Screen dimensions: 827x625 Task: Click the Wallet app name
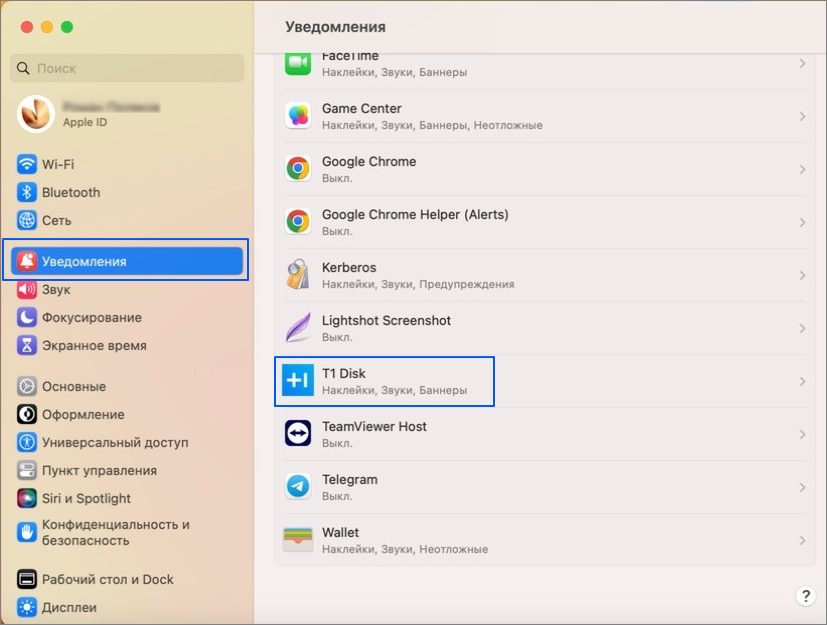pyautogui.click(x=341, y=532)
